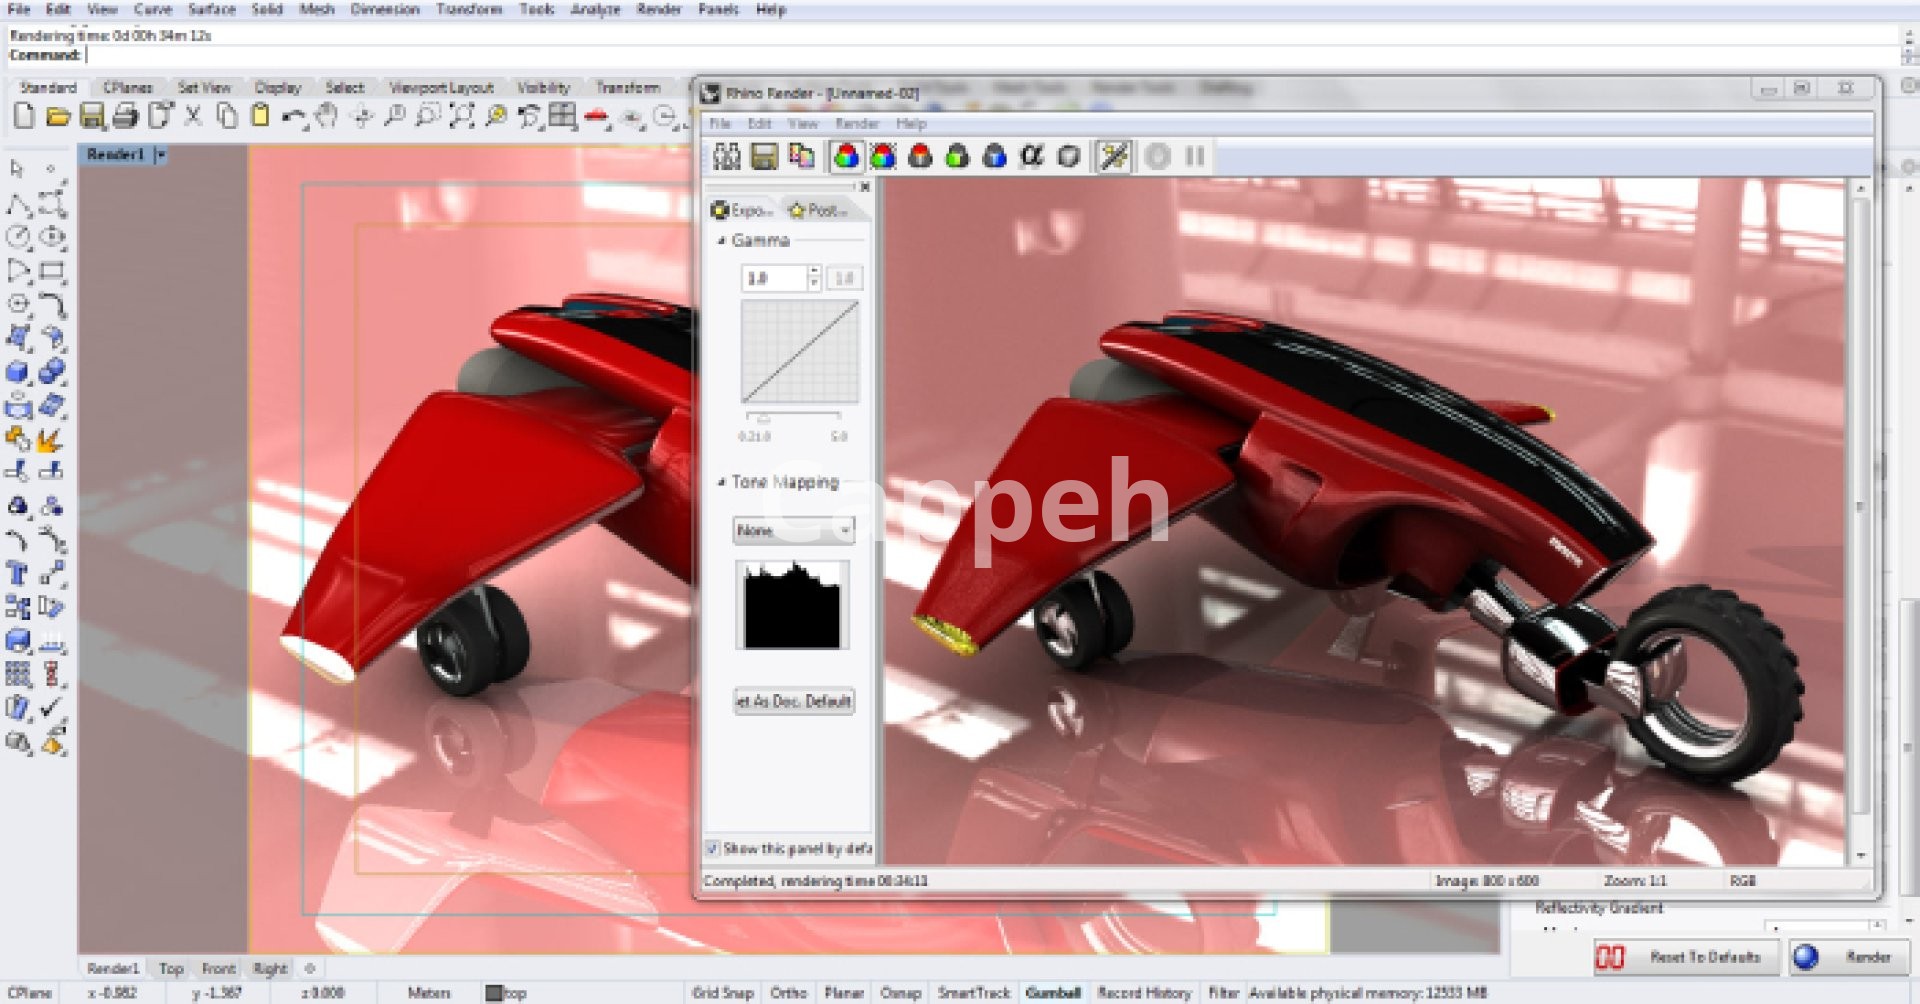Click the Red channel view icon
Image resolution: width=1920 pixels, height=1004 pixels.
point(920,156)
